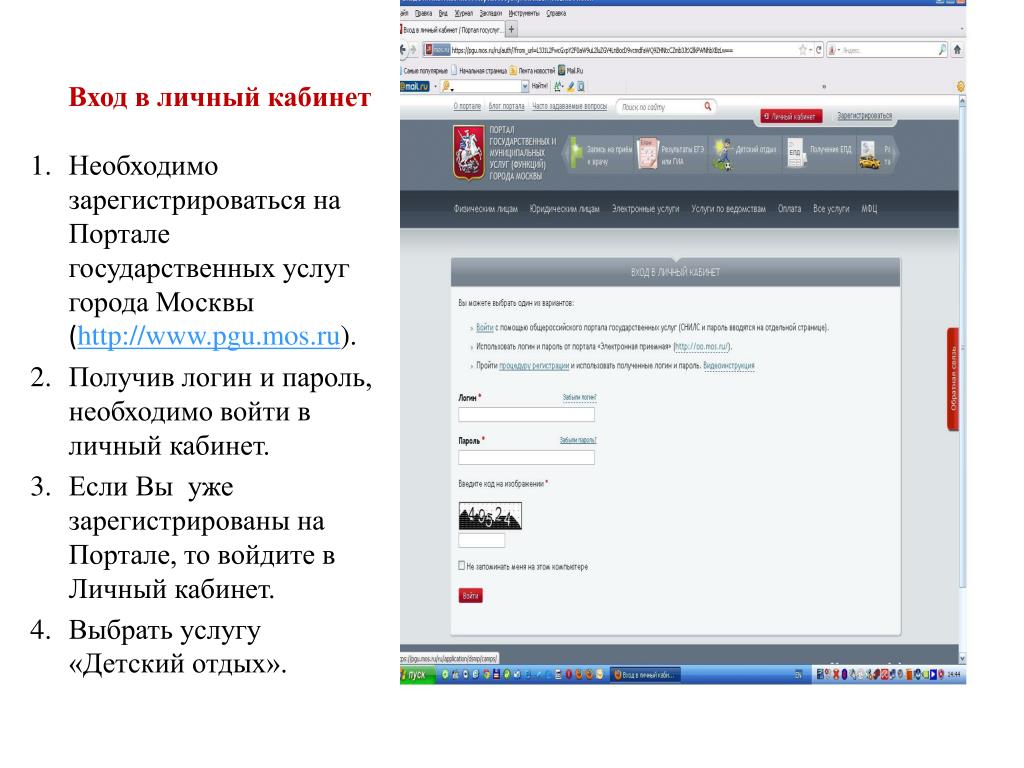Click the taxi service icon
Image resolution: width=1024 pixels, height=768 pixels.
tap(869, 155)
